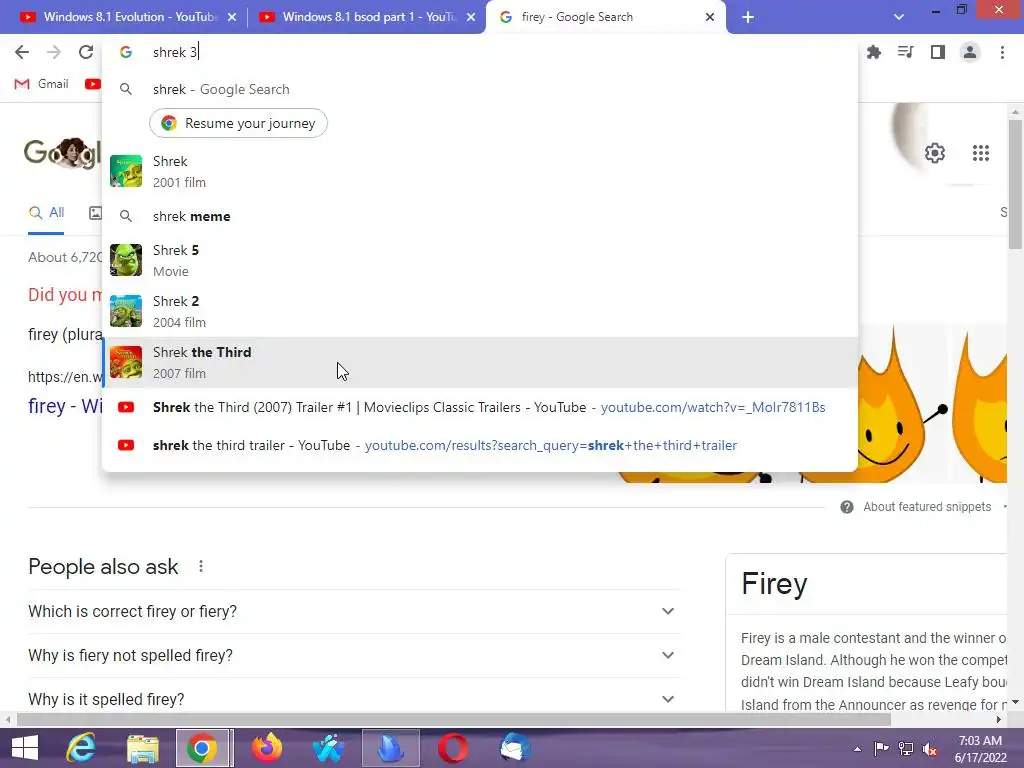
Task: Click the horizontal scrollbar thumb
Action: (454, 720)
